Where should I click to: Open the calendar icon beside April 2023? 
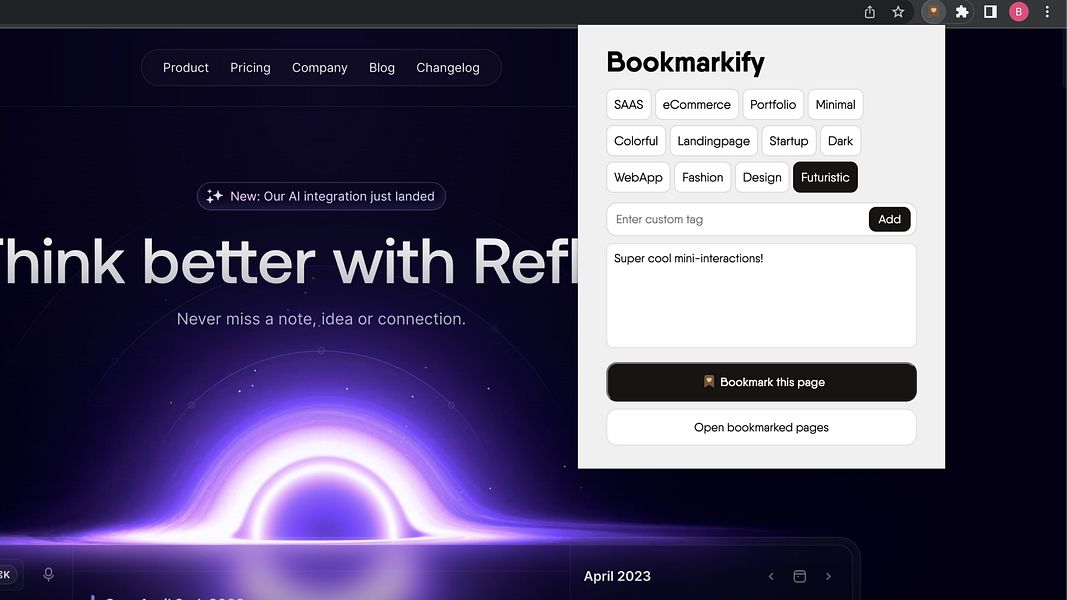[x=799, y=576]
